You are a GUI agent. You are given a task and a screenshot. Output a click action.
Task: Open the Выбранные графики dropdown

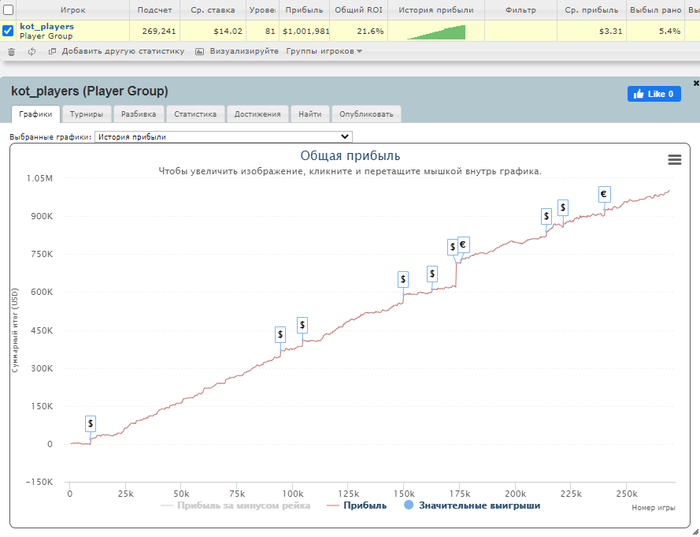coord(224,137)
